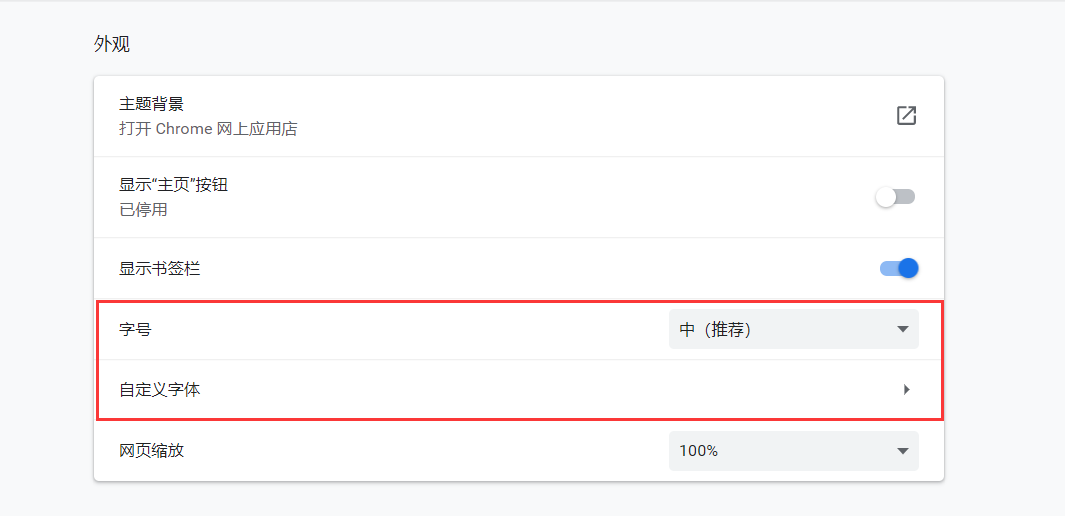This screenshot has height=516, width=1065.
Task: Click the 外观 section heading
Action: click(x=112, y=44)
